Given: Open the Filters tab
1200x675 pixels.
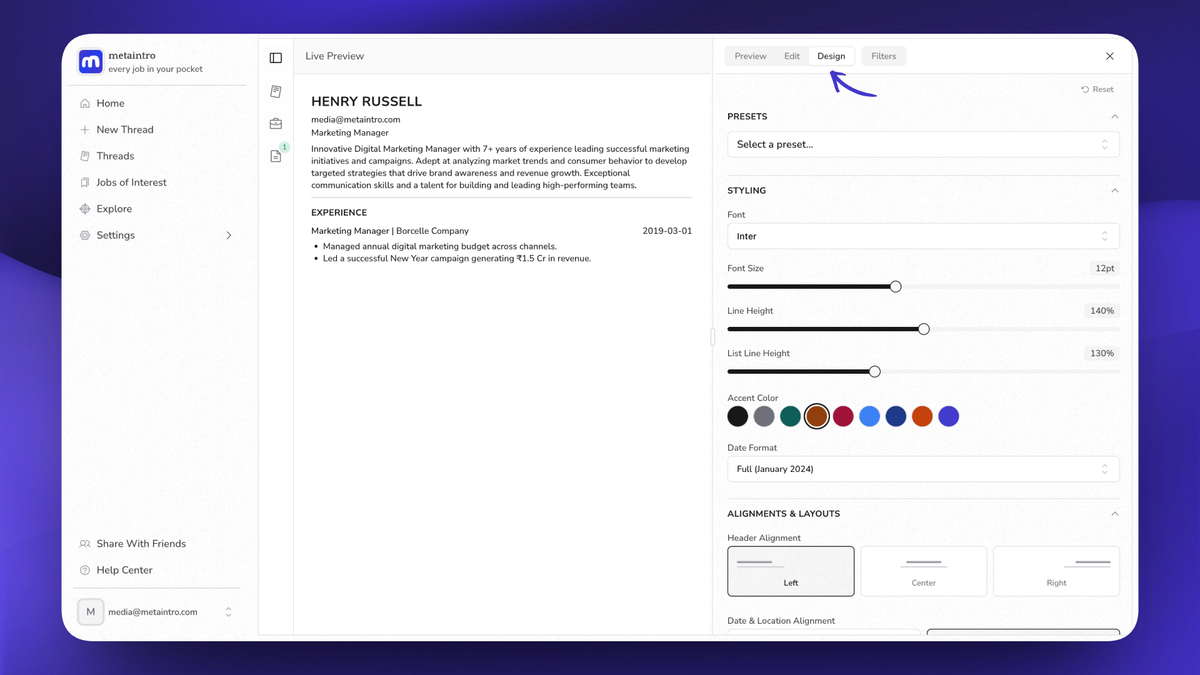Looking at the screenshot, I should pos(884,56).
